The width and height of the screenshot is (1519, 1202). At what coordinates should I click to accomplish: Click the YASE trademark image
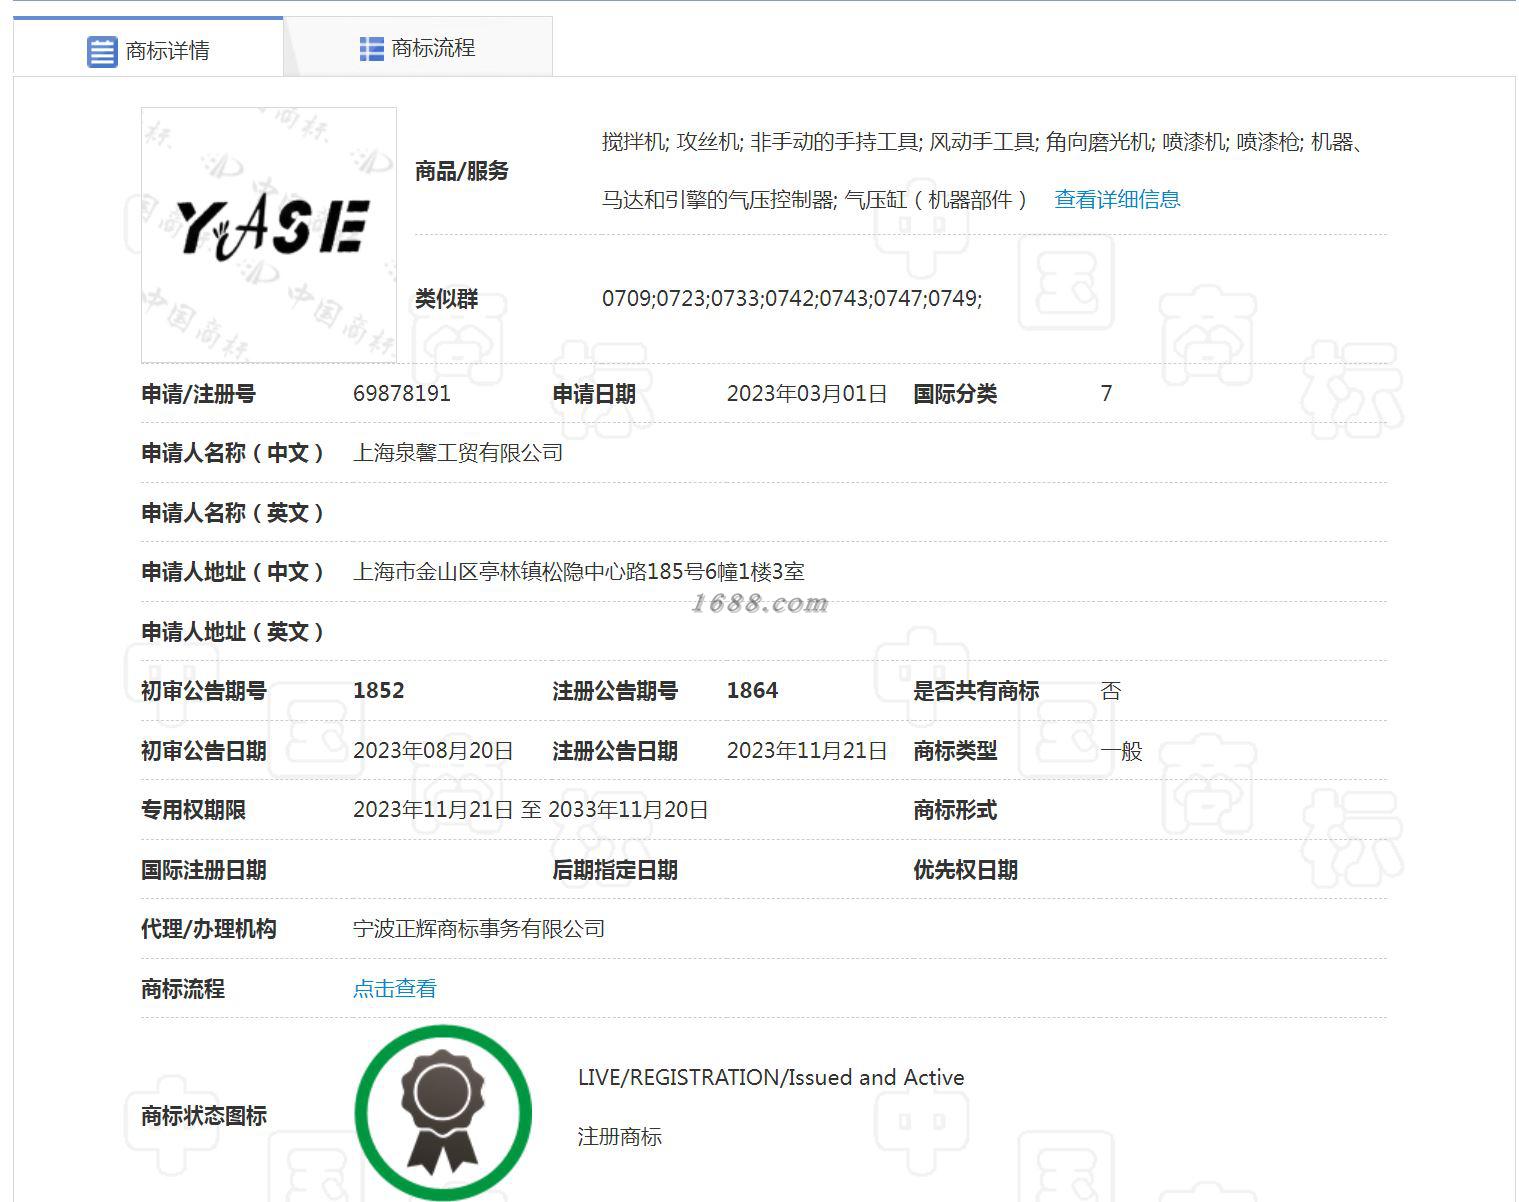click(269, 235)
